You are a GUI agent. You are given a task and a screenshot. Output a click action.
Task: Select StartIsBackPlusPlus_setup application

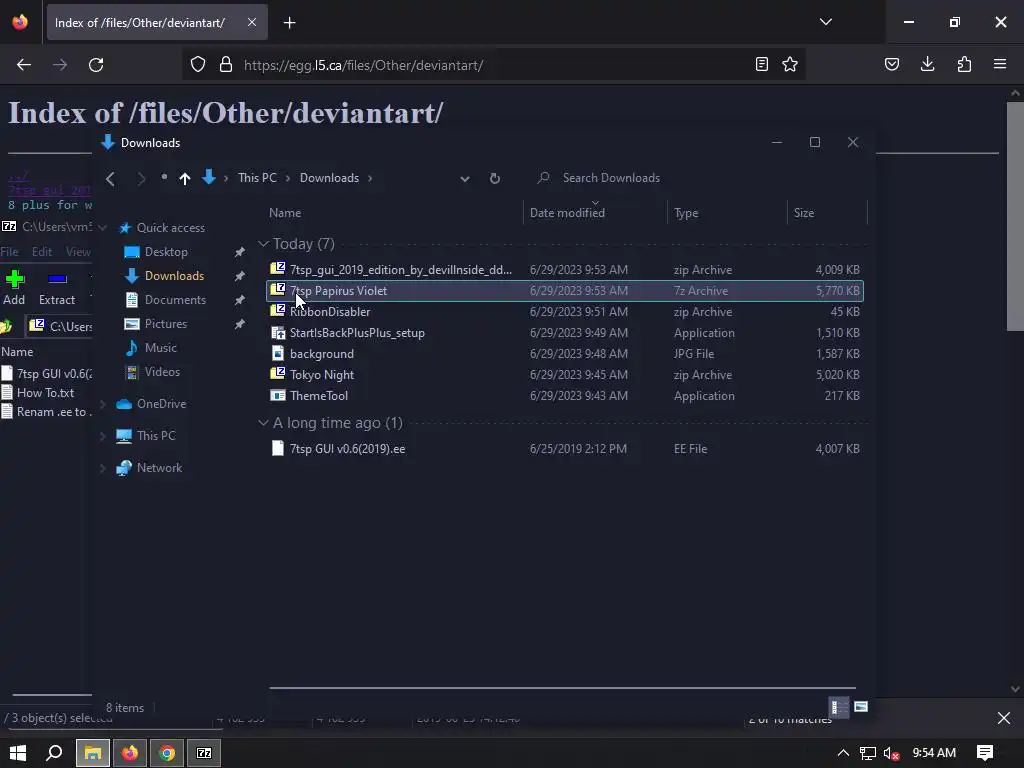(x=565, y=332)
